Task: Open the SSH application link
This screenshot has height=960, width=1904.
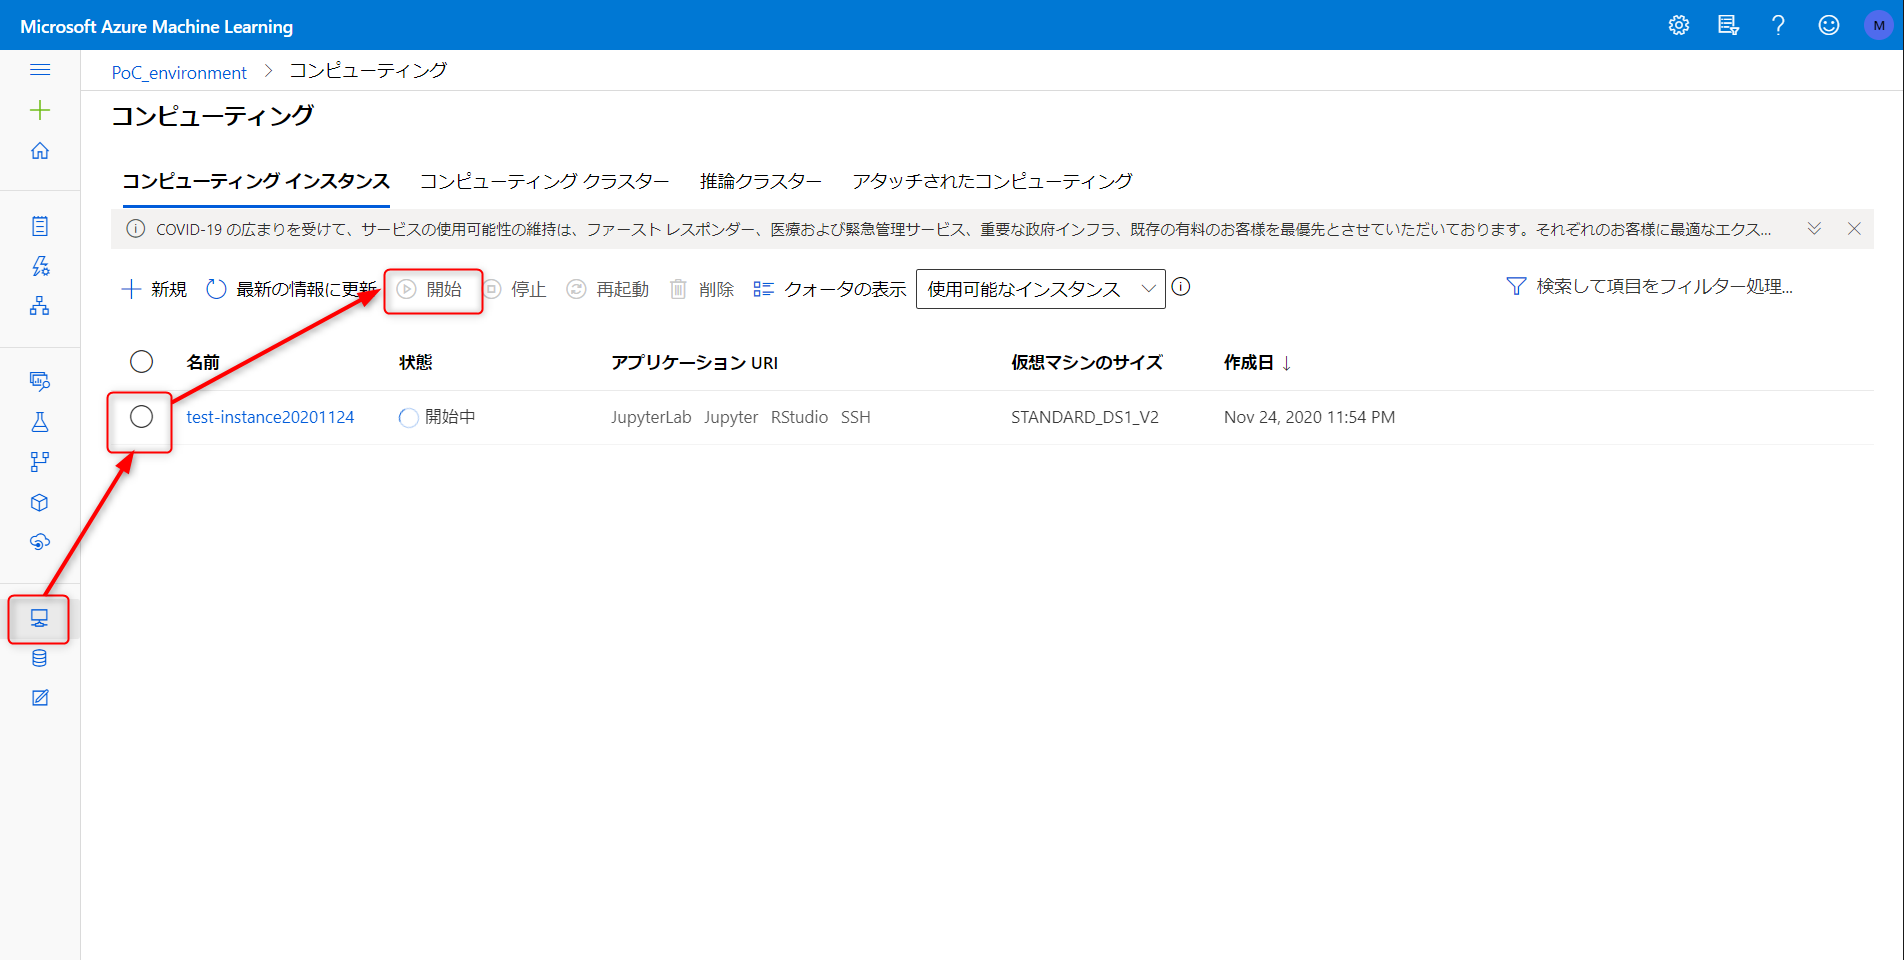Action: (855, 417)
